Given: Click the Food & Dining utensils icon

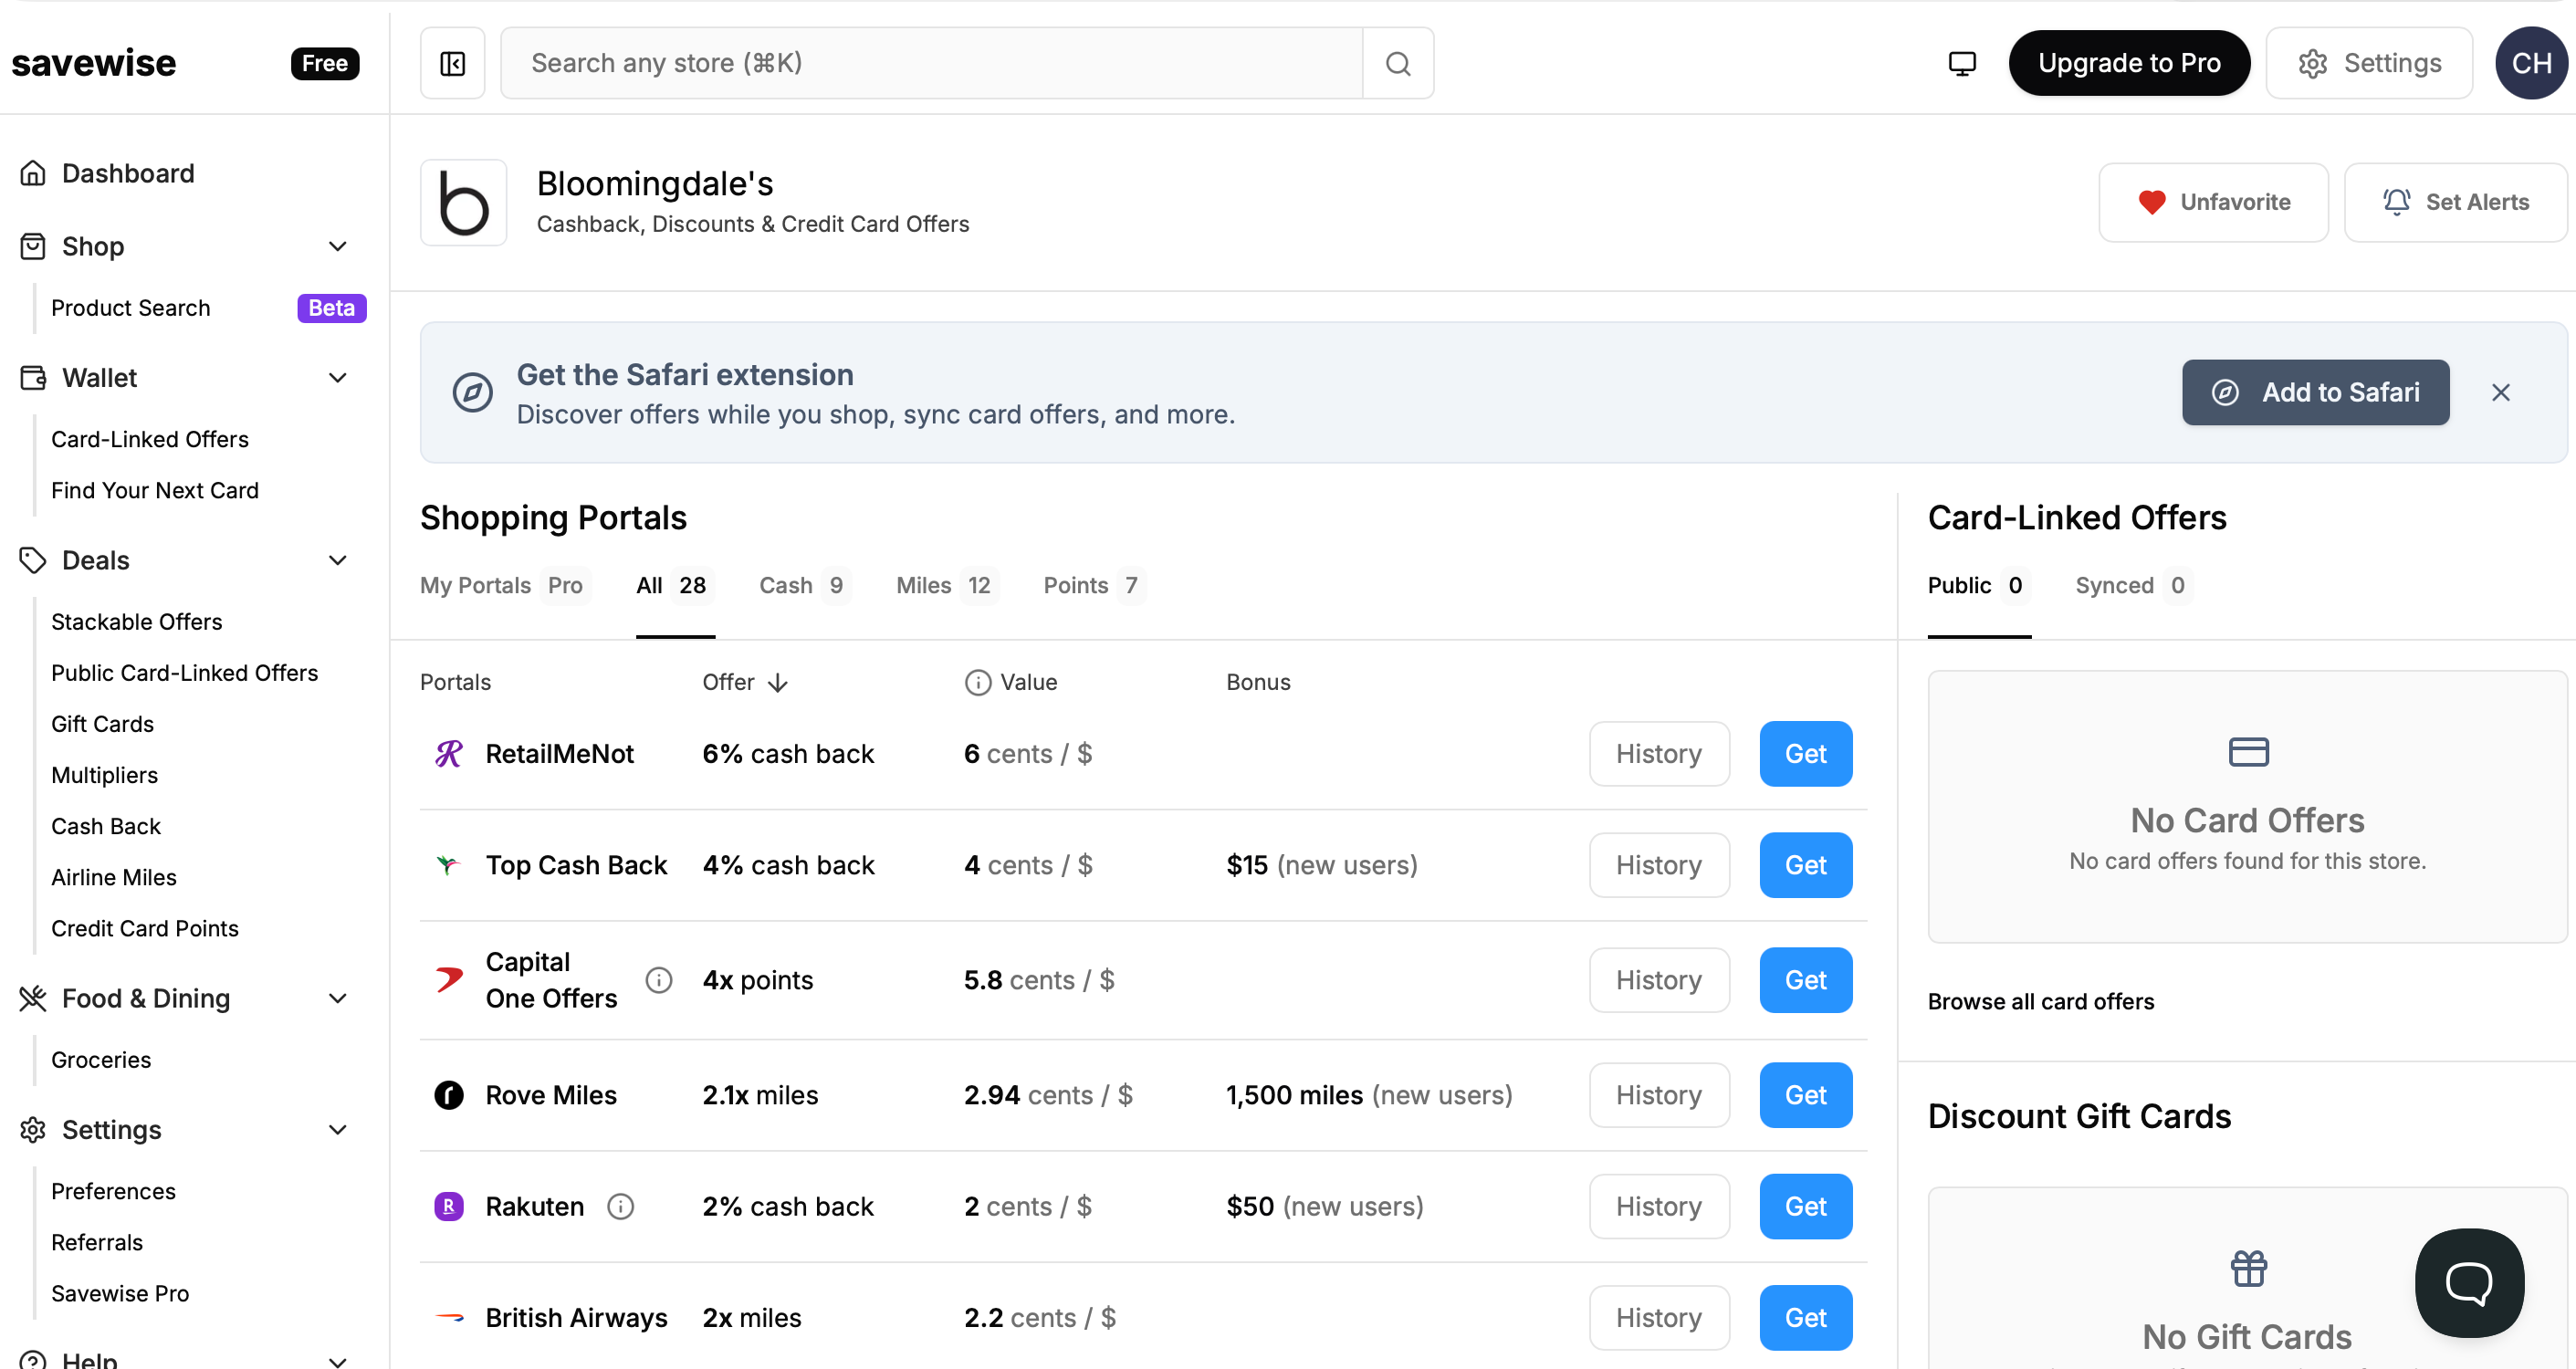Looking at the screenshot, I should point(33,998).
